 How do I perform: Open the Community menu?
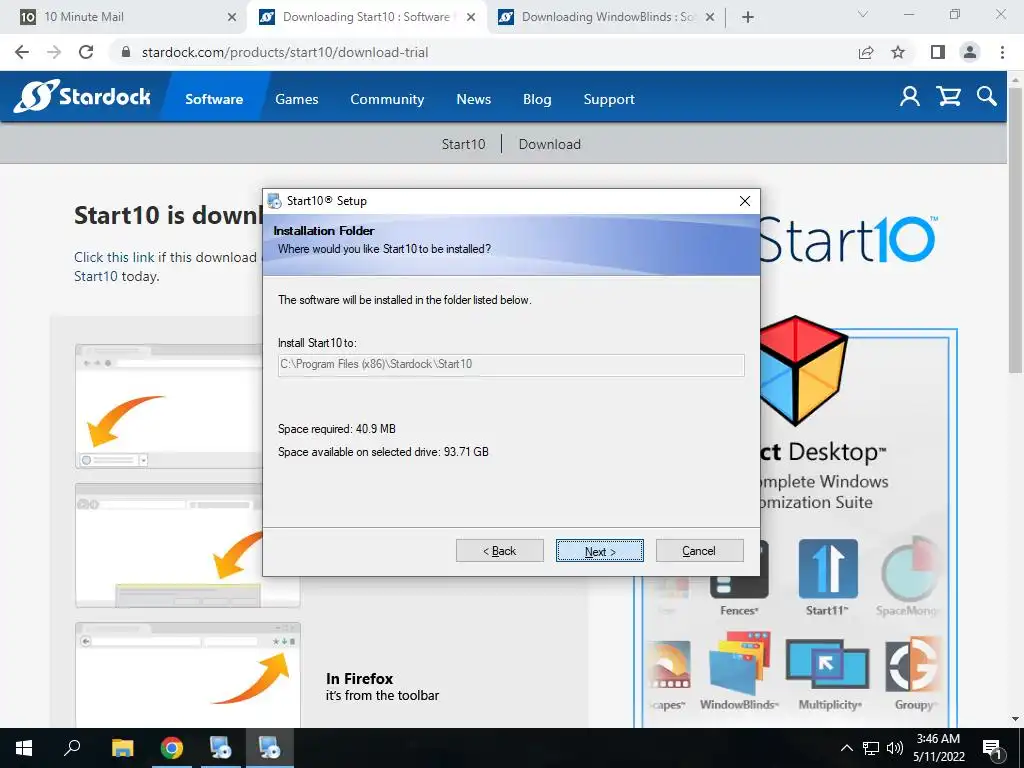(x=387, y=99)
